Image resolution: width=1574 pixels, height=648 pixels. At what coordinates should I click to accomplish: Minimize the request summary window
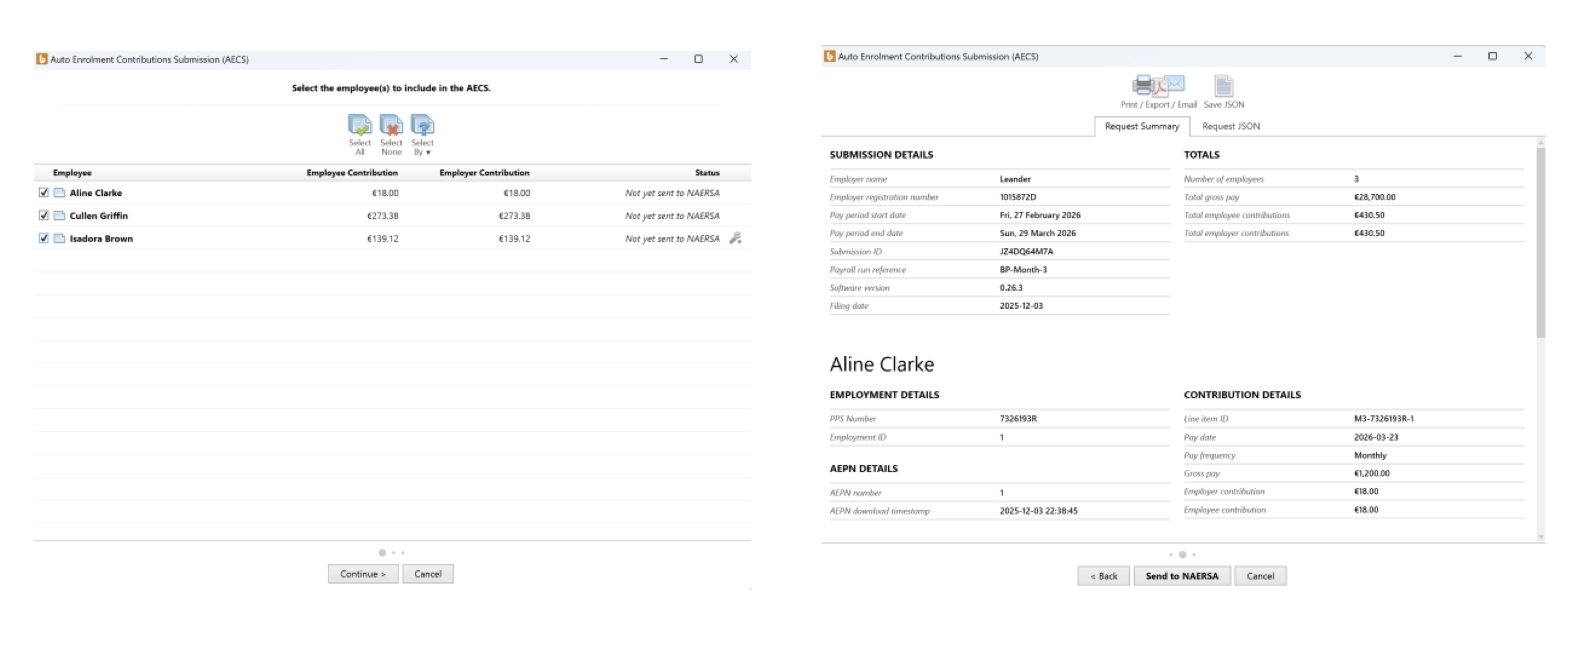tap(1457, 56)
